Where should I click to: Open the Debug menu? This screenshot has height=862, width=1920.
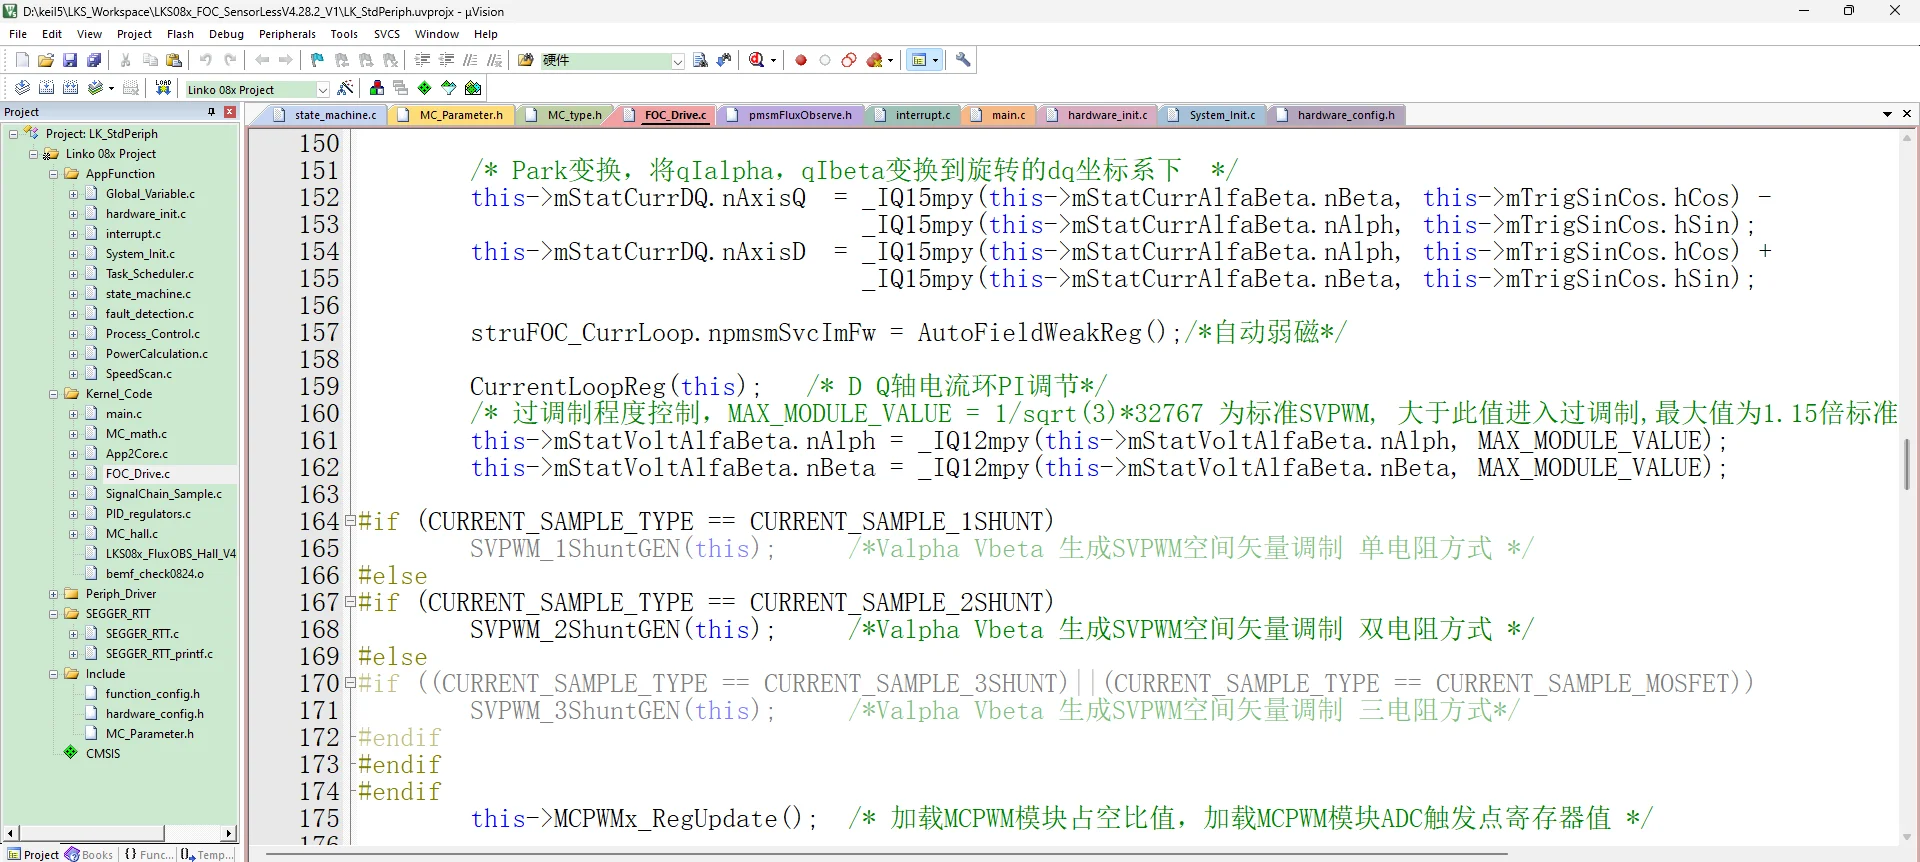pyautogui.click(x=226, y=34)
